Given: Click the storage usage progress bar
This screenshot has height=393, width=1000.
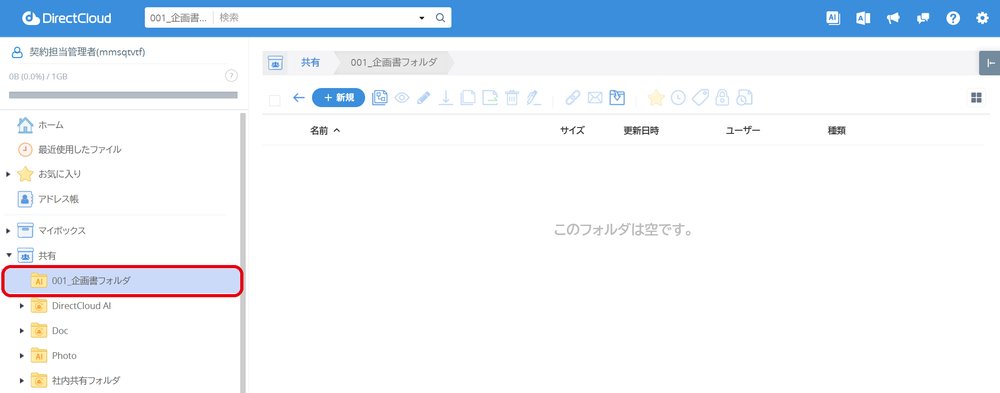Looking at the screenshot, I should pyautogui.click(x=123, y=95).
